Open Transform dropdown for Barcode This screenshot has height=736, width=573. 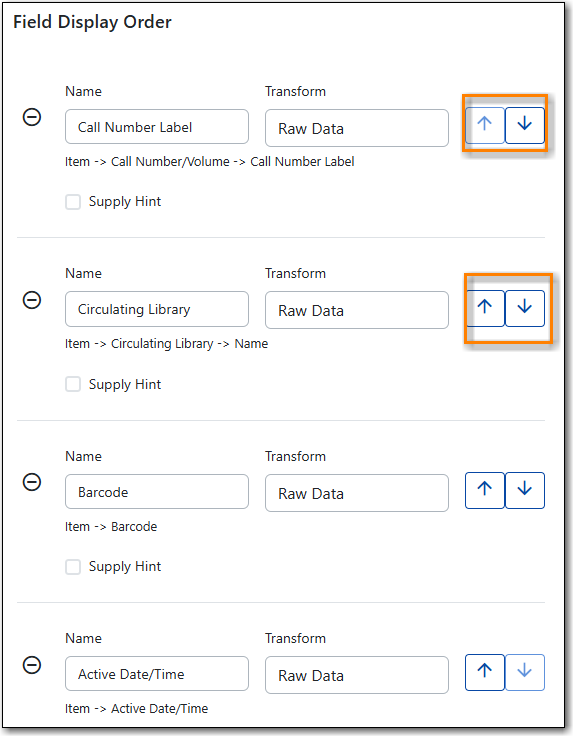point(357,493)
